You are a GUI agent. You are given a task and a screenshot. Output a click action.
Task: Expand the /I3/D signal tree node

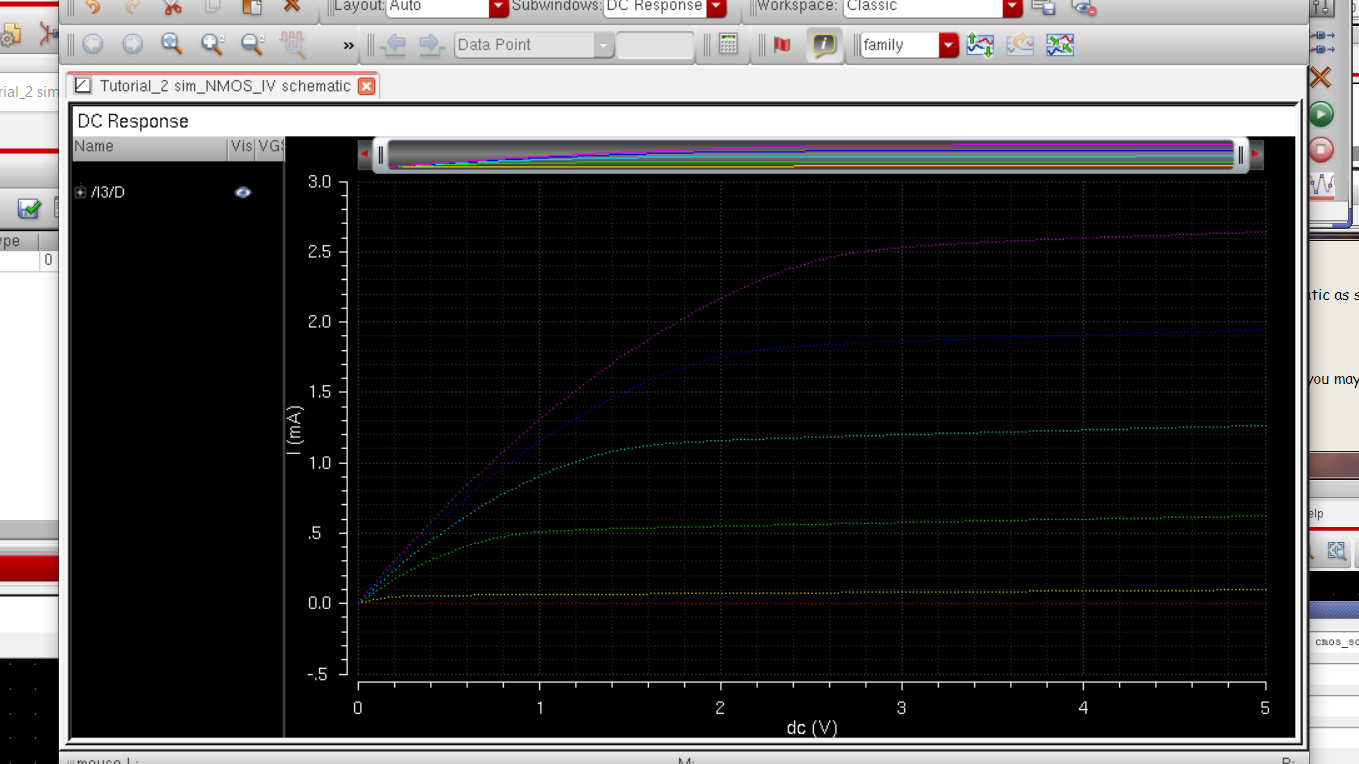81,192
